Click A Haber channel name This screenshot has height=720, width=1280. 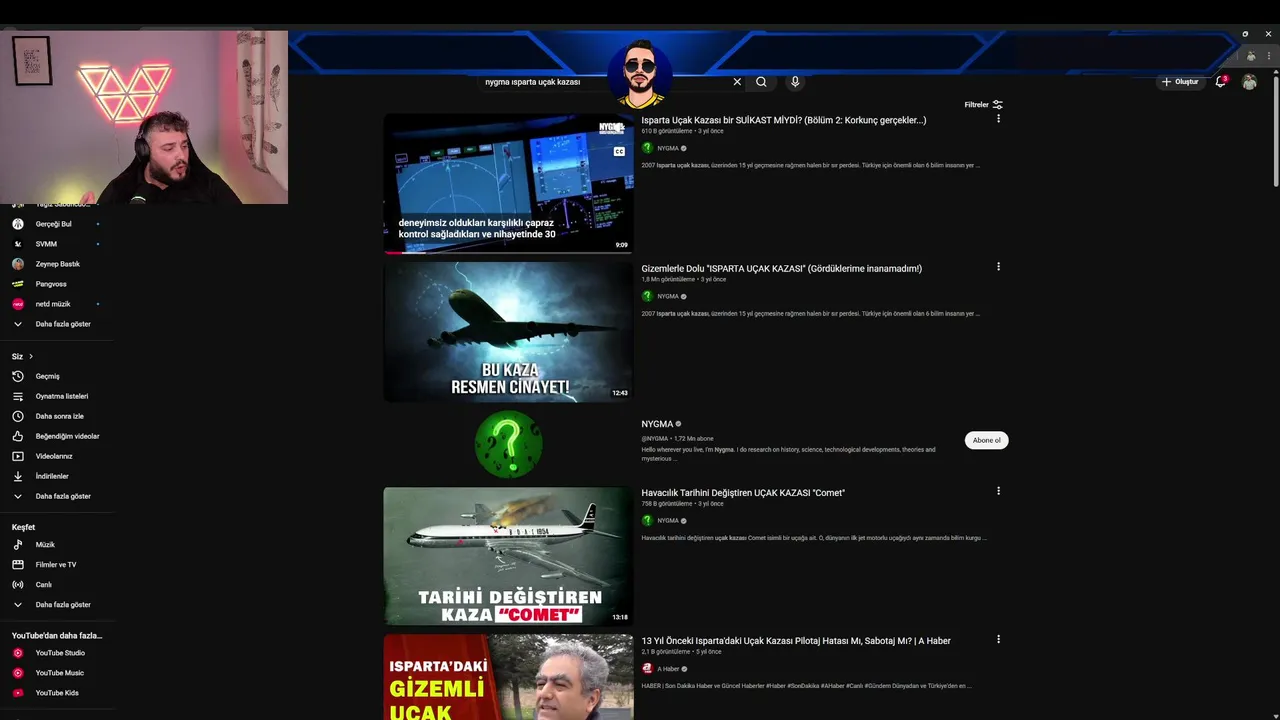pyautogui.click(x=667, y=669)
